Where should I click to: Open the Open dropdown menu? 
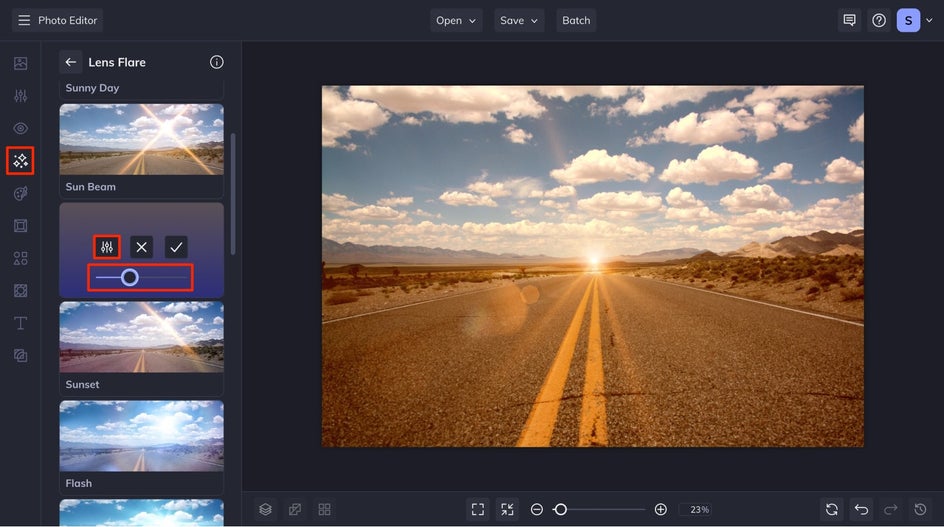456,20
